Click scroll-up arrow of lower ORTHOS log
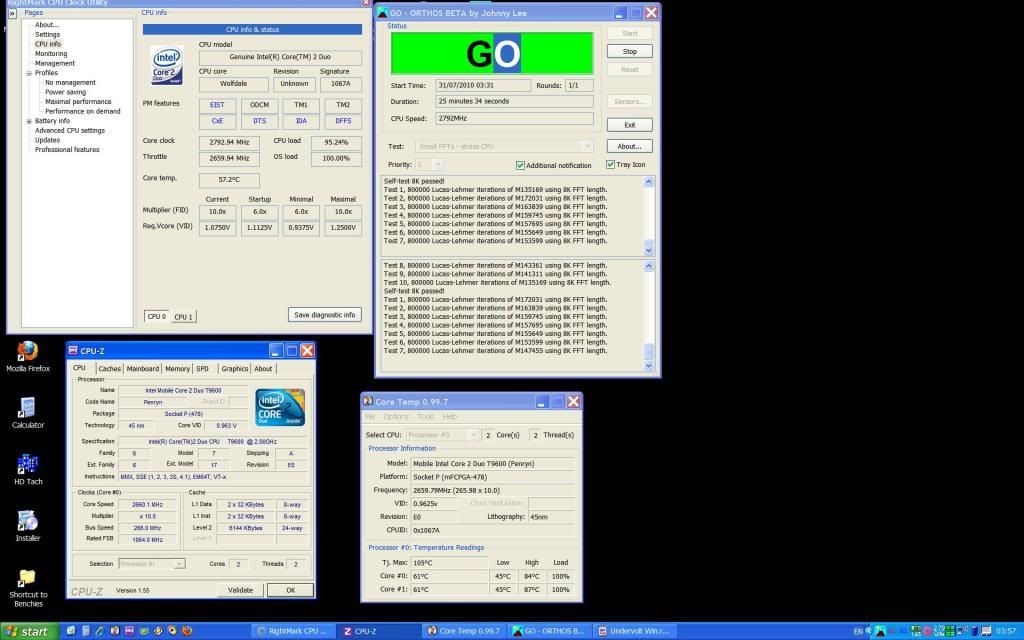This screenshot has width=1024, height=640. pos(648,266)
